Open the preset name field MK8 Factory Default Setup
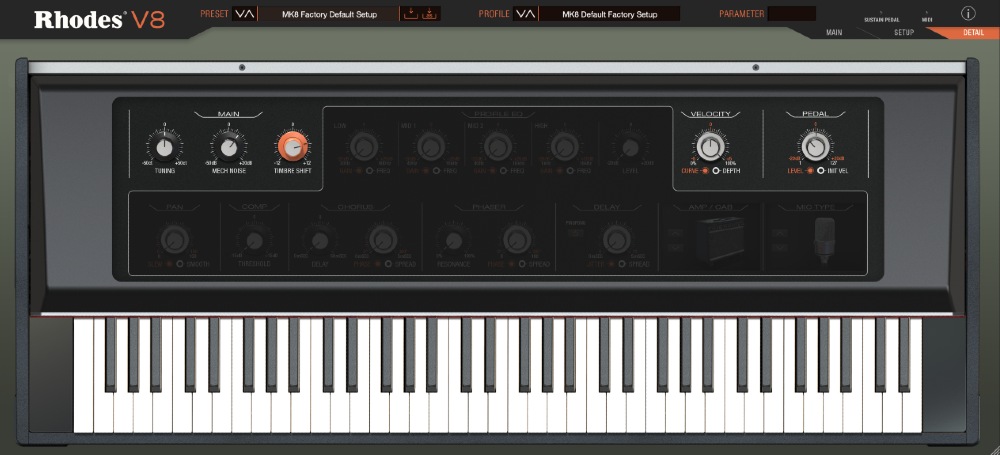The width and height of the screenshot is (1000, 455). click(329, 14)
